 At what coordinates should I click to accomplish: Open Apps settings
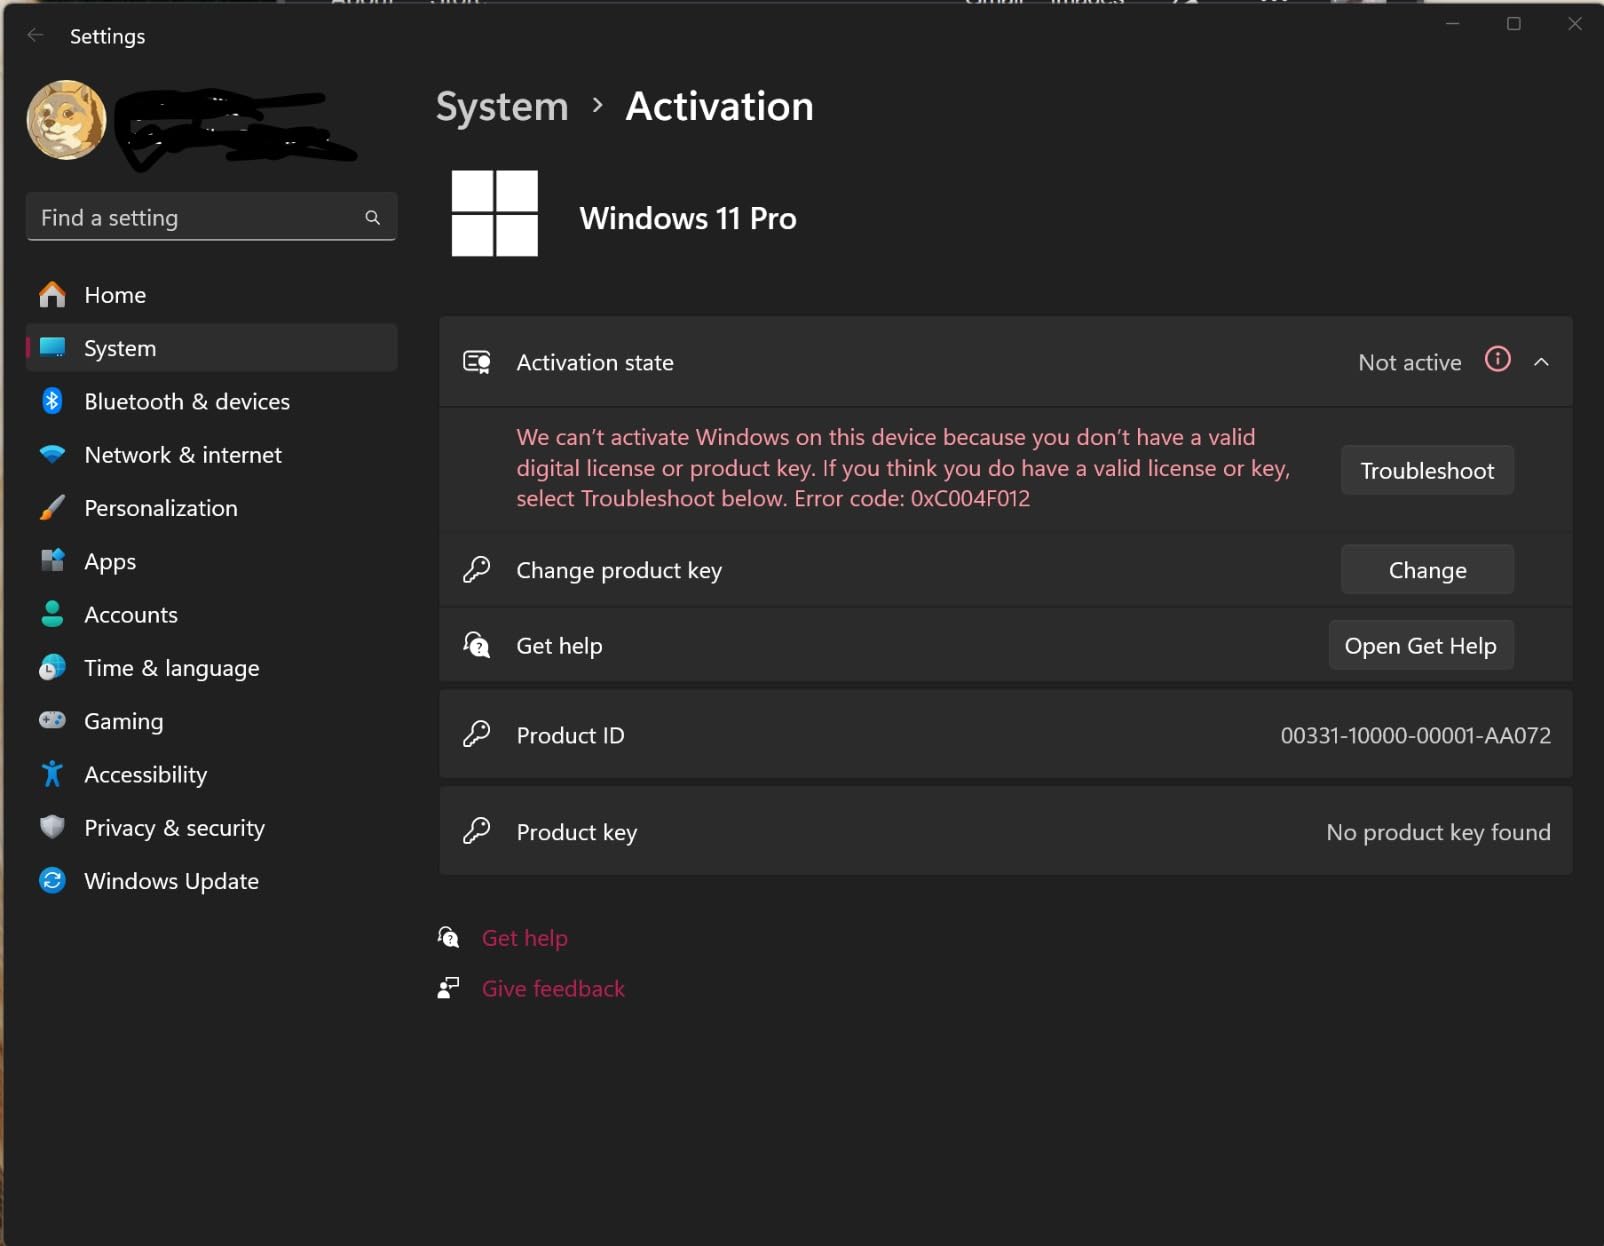point(211,561)
